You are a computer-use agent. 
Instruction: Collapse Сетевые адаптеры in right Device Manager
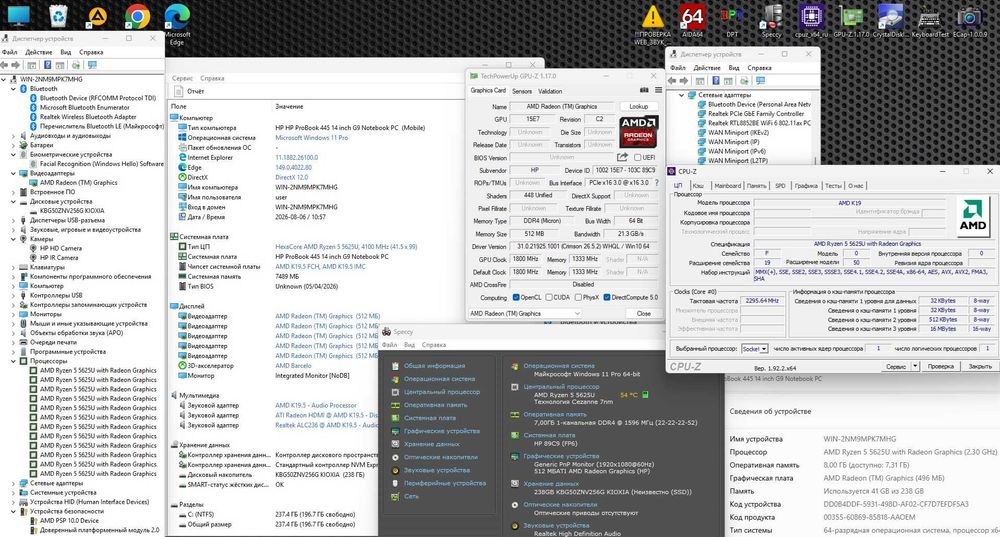pyautogui.click(x=681, y=95)
